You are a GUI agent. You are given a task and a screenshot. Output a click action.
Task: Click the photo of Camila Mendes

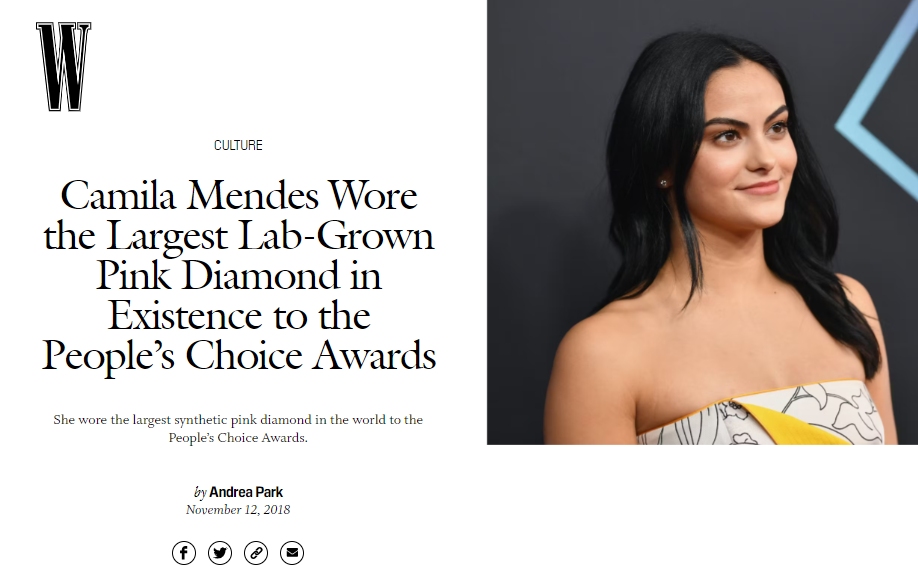701,222
